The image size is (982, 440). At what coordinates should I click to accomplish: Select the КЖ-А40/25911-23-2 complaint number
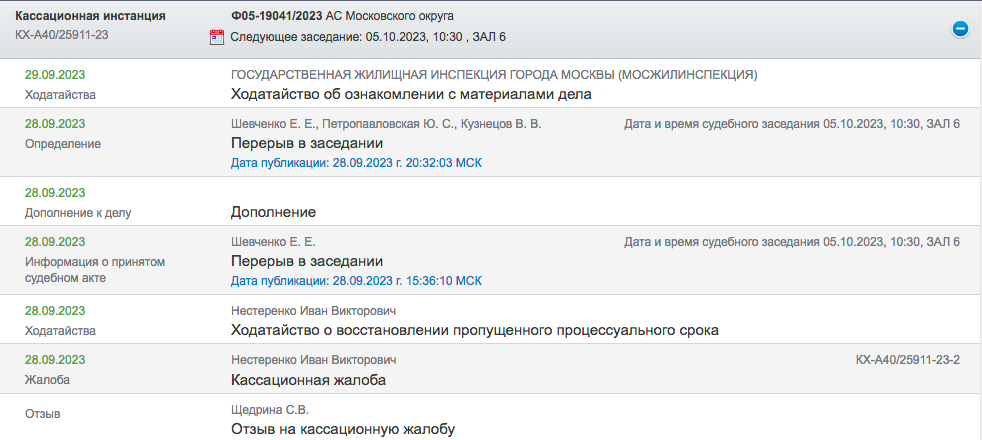pos(908,359)
